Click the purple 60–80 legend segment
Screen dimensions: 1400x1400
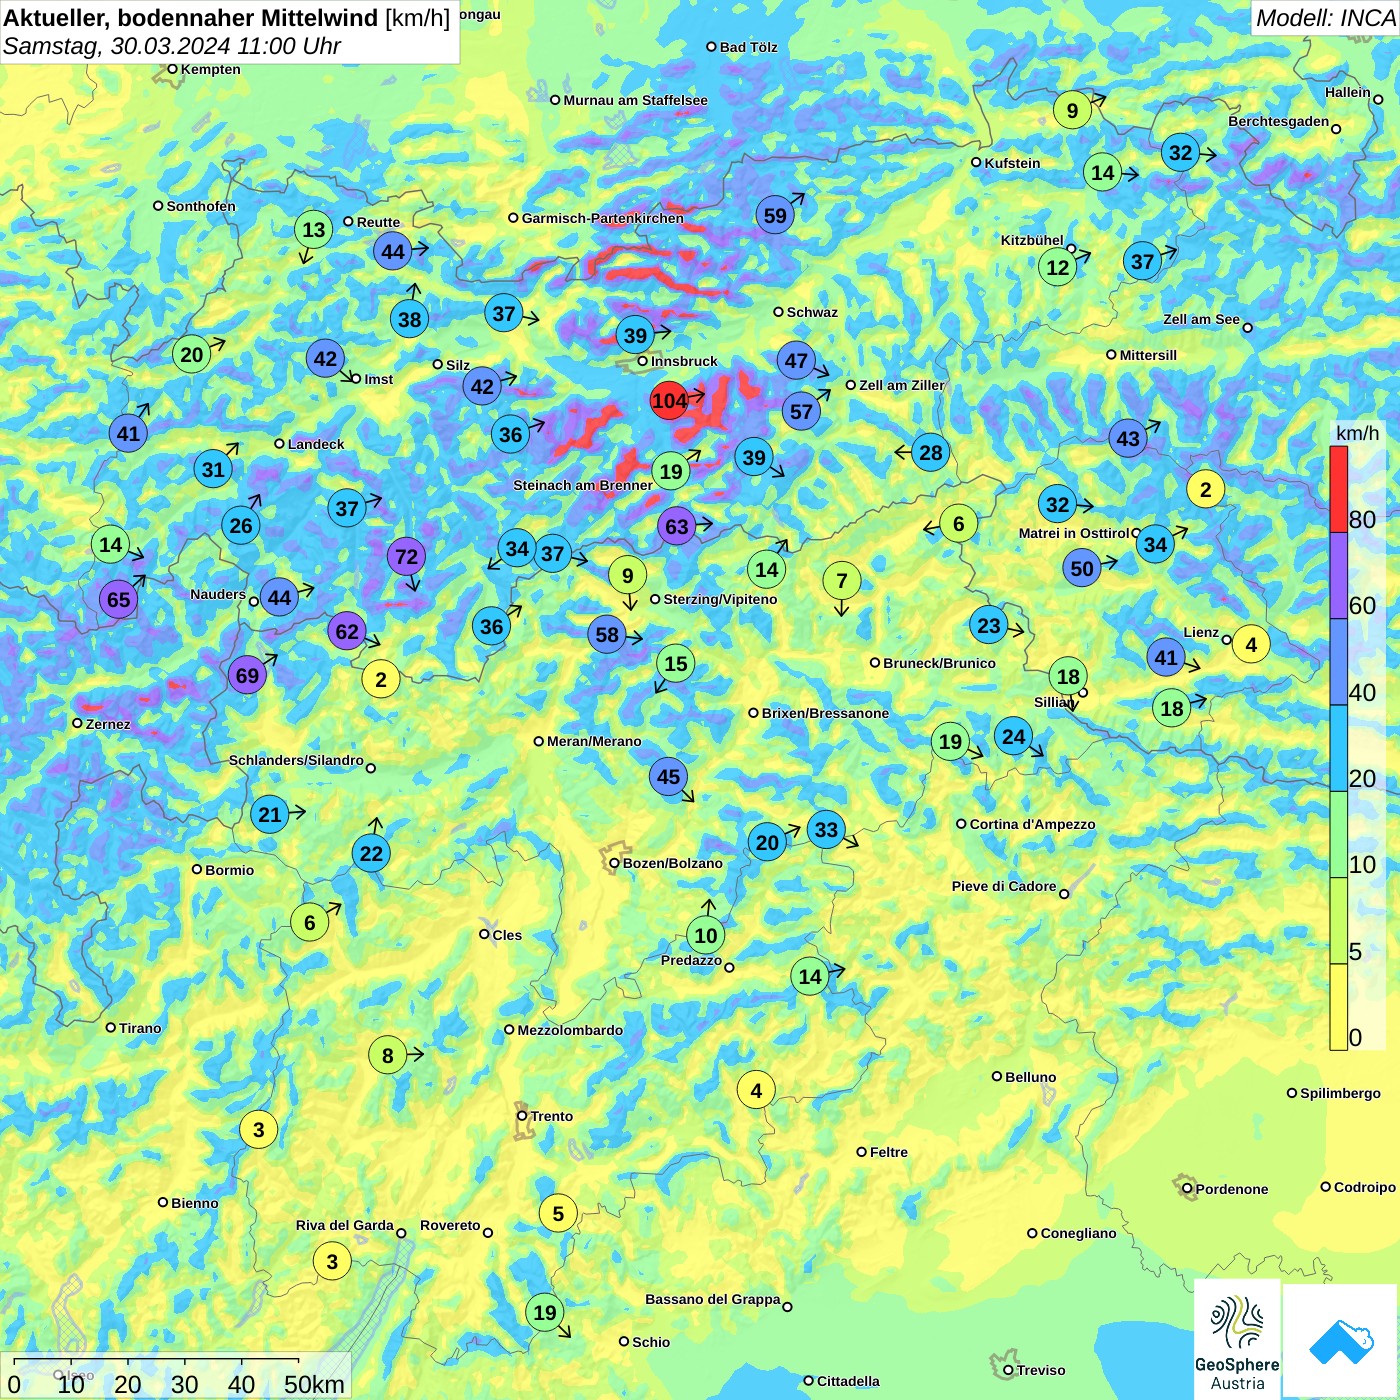pos(1339,576)
